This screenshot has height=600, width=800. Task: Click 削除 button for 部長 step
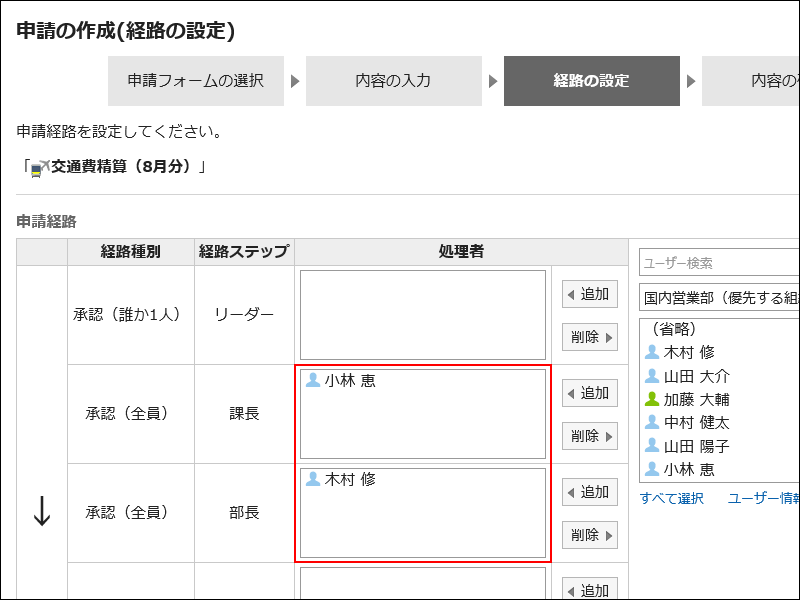coord(590,535)
